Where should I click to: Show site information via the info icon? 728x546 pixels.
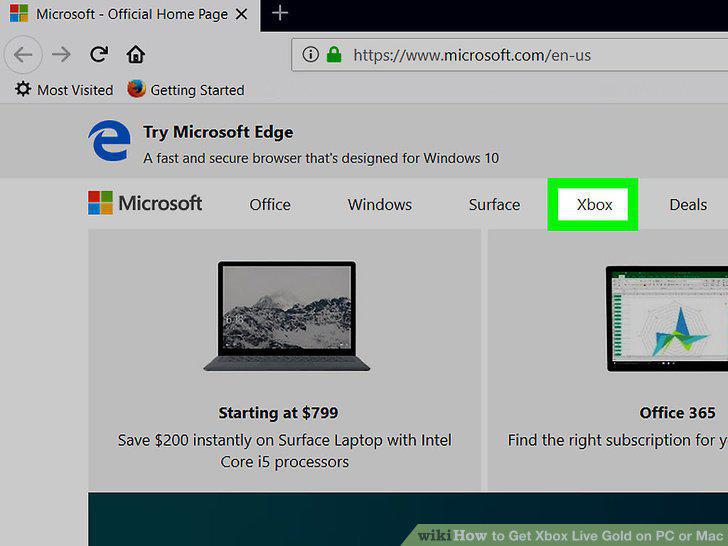coord(310,55)
